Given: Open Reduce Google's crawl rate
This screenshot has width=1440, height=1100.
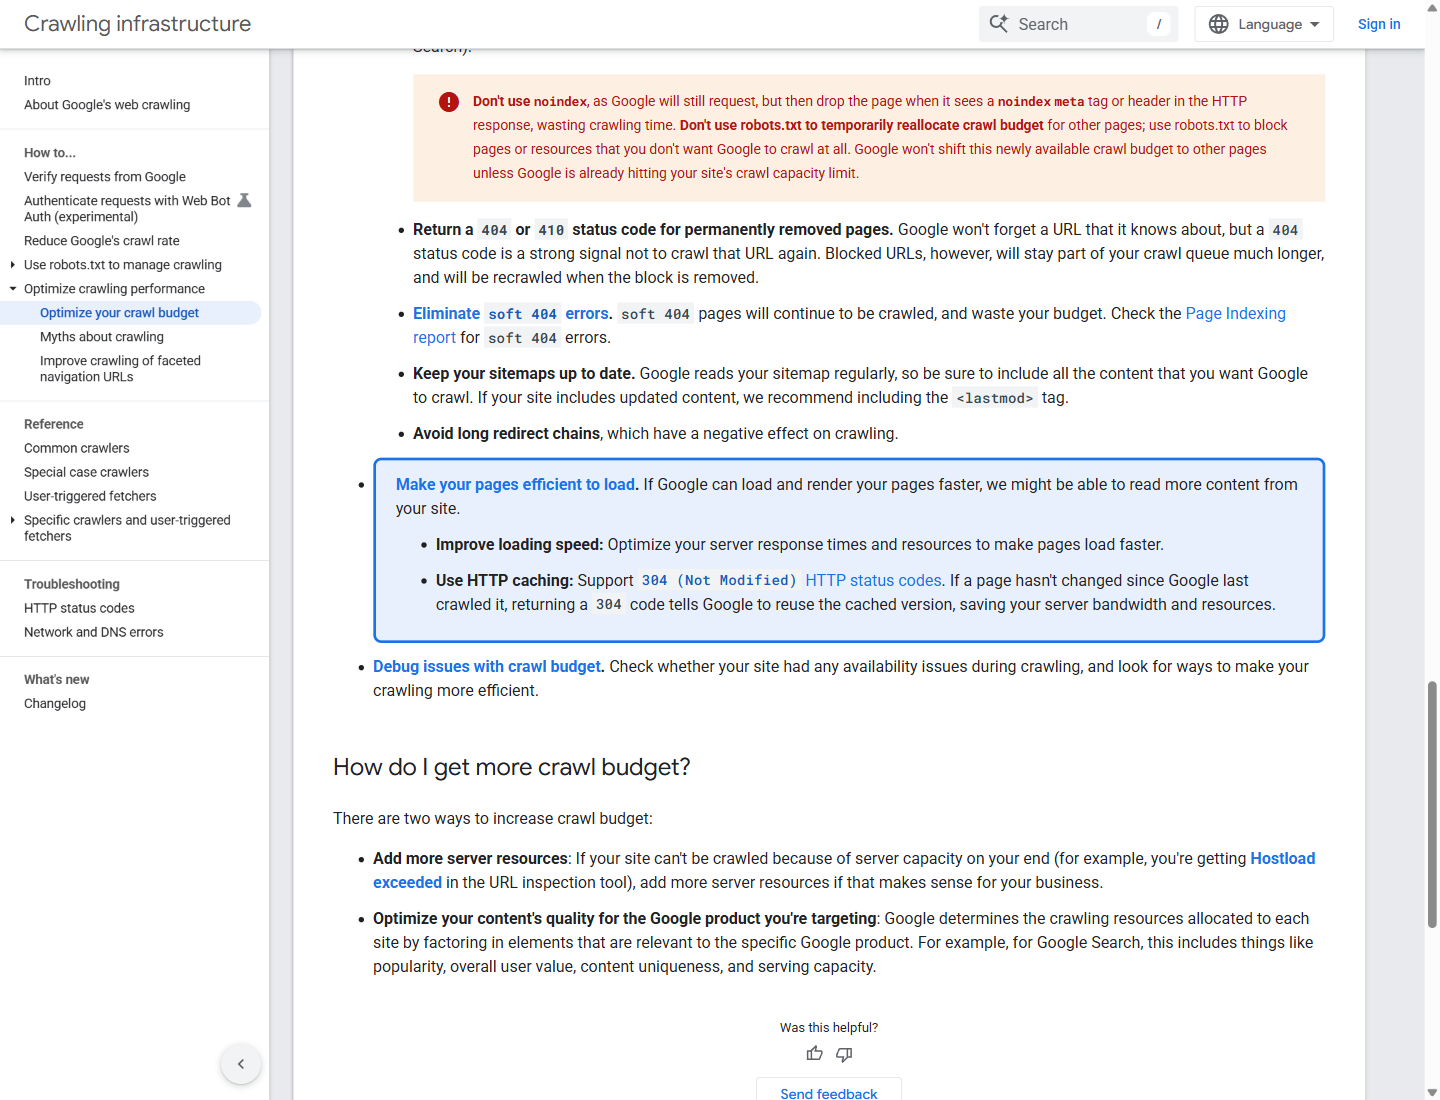Looking at the screenshot, I should (x=102, y=241).
